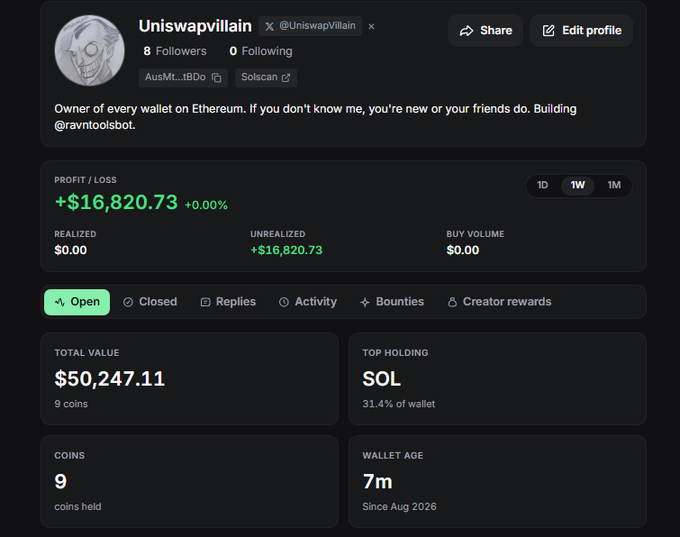Switch to the Creator rewards tab
680x537 pixels.
pyautogui.click(x=499, y=302)
